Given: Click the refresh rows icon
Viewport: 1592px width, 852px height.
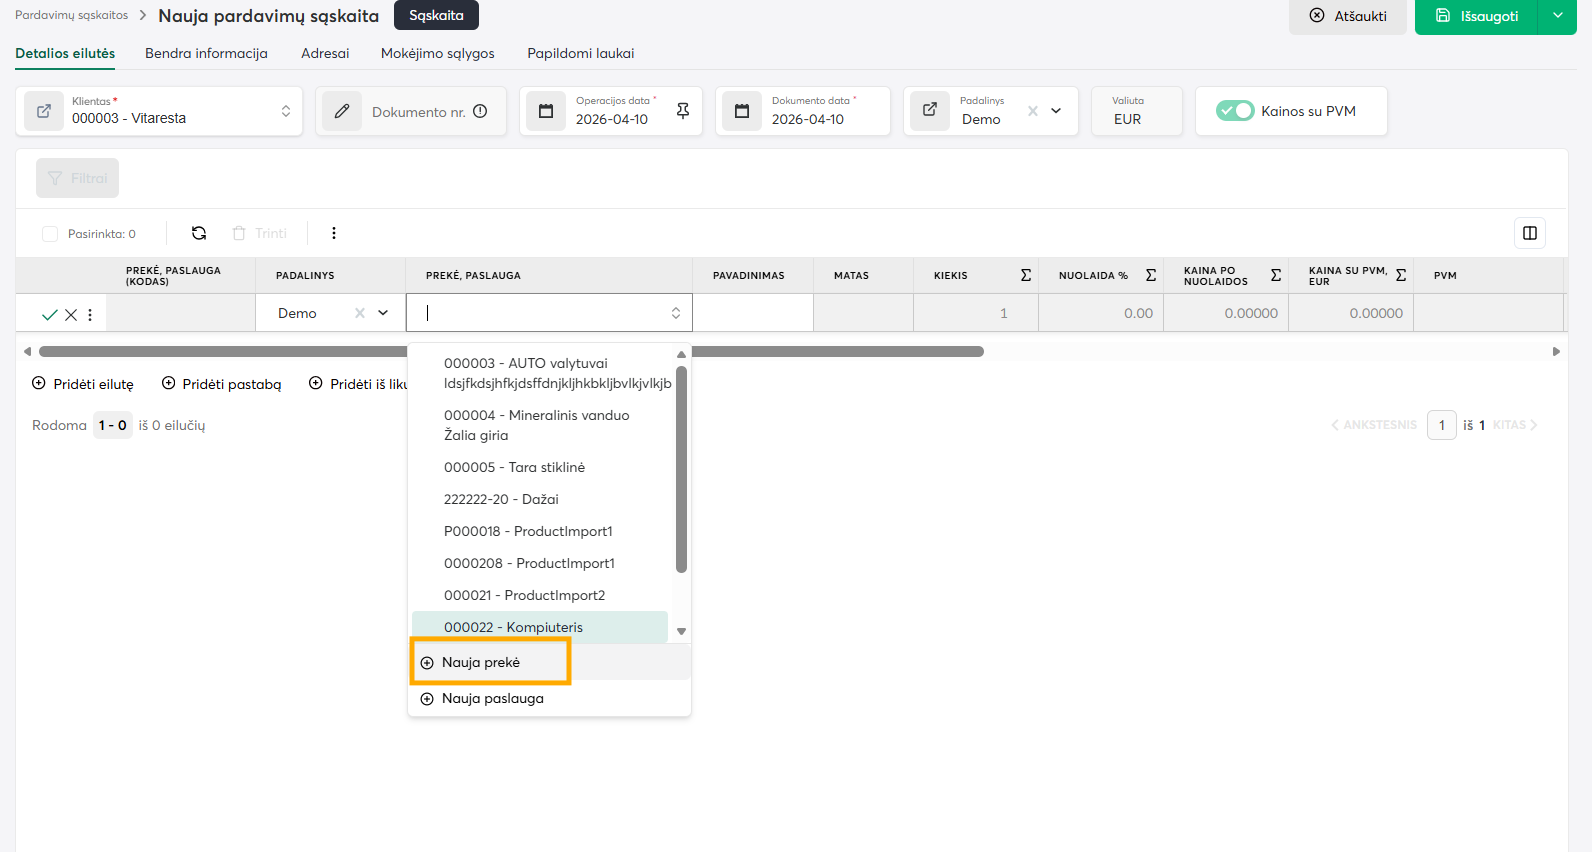Looking at the screenshot, I should 199,233.
